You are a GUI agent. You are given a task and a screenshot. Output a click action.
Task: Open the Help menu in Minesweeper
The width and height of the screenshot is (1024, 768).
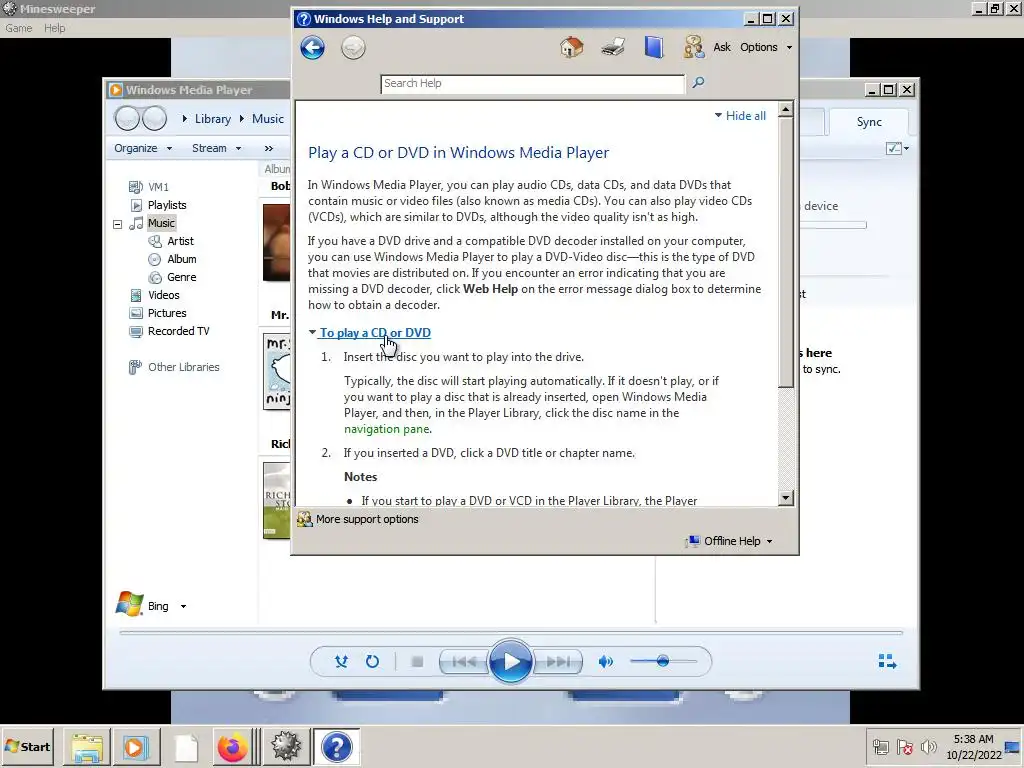pos(55,28)
